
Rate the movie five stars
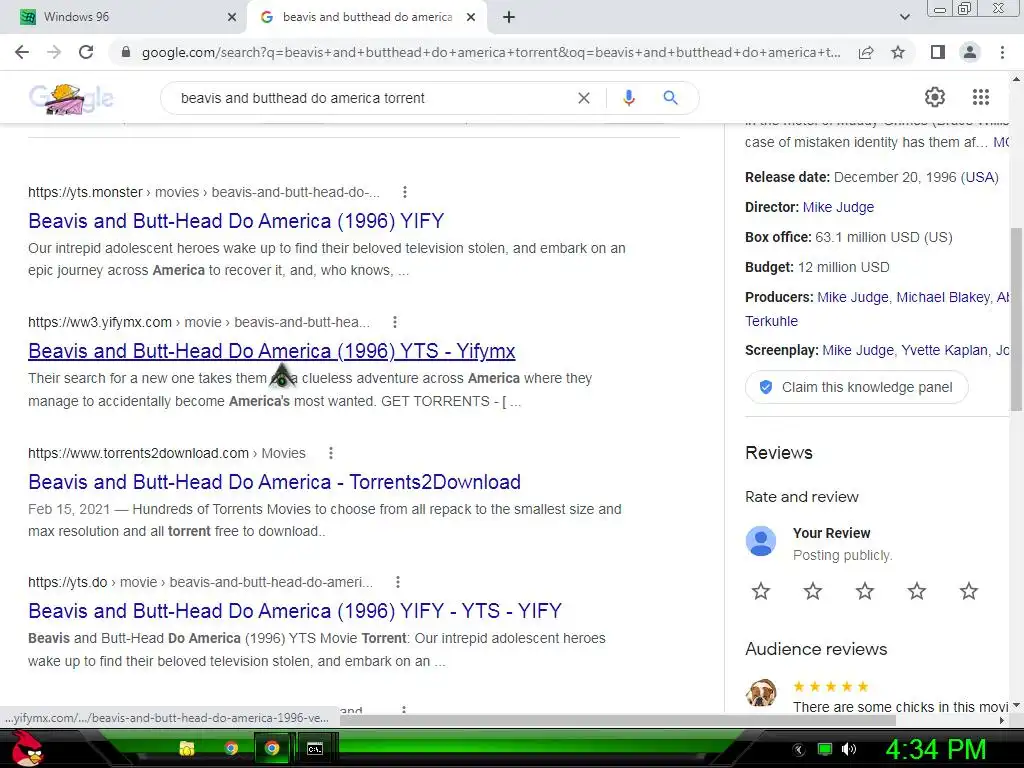click(968, 591)
